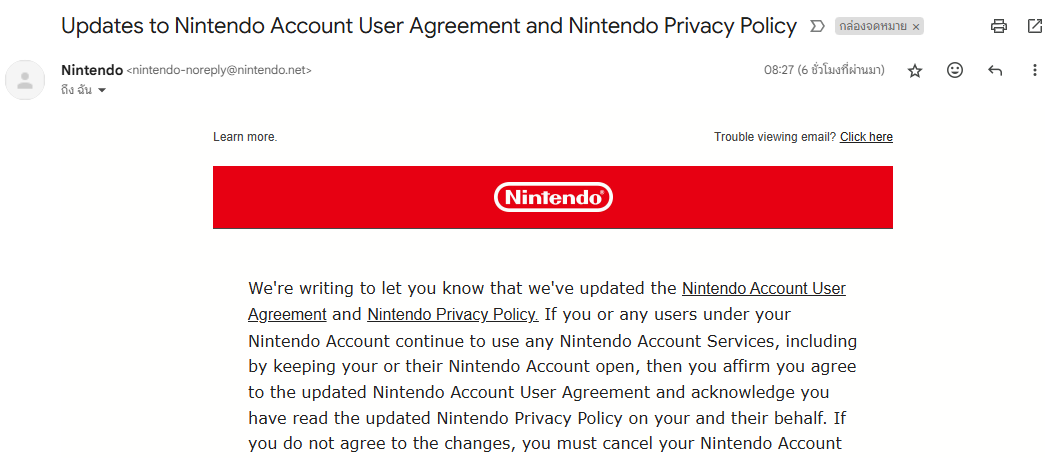Reply to the Nintendo message

coord(995,70)
